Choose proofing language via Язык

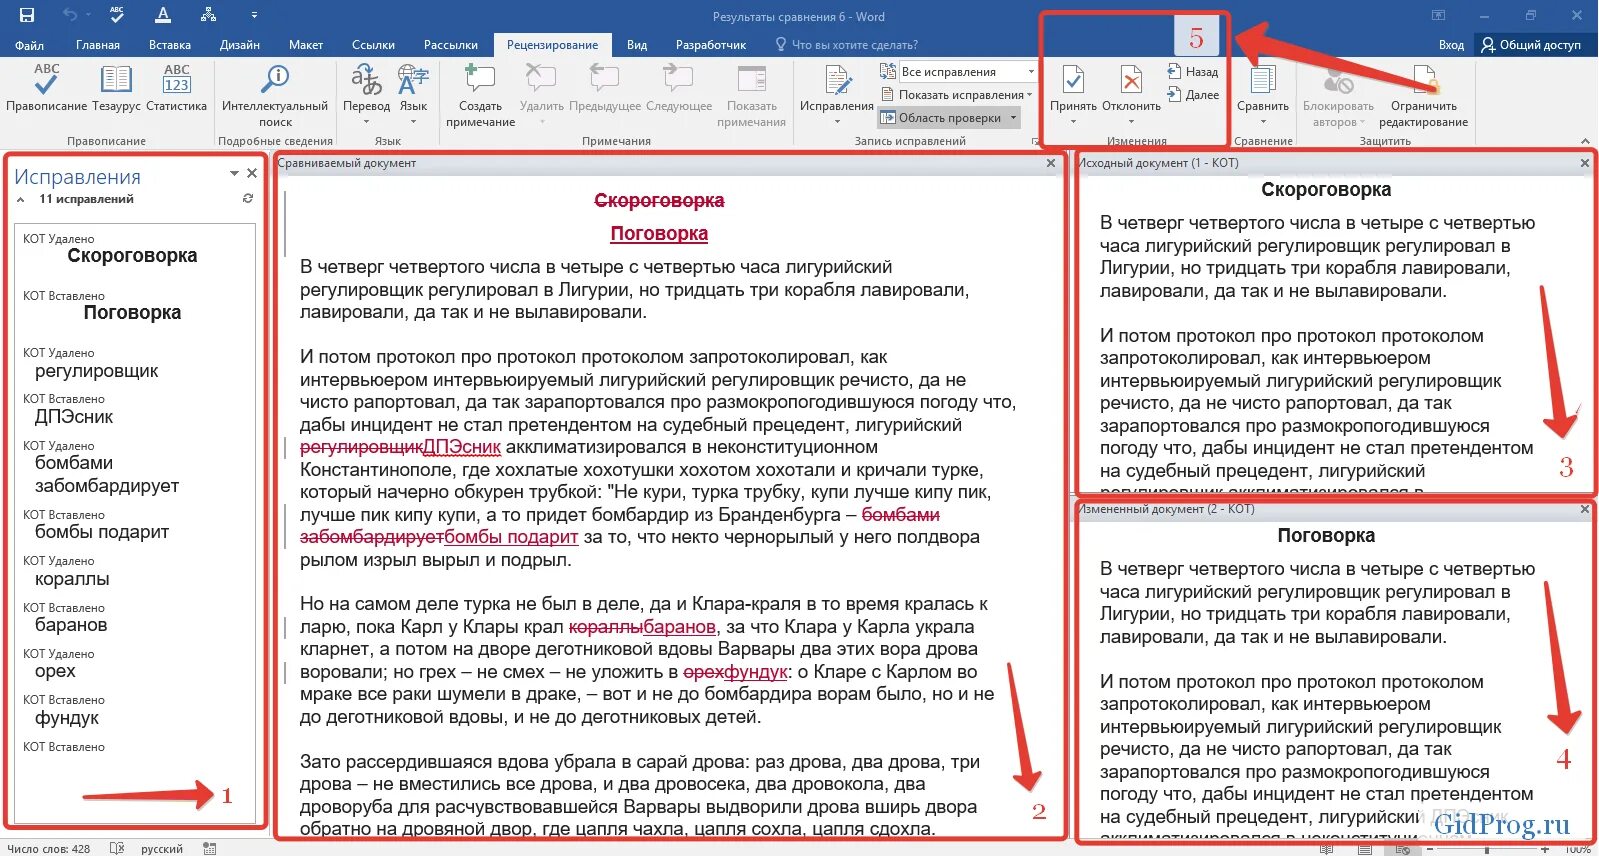[413, 96]
